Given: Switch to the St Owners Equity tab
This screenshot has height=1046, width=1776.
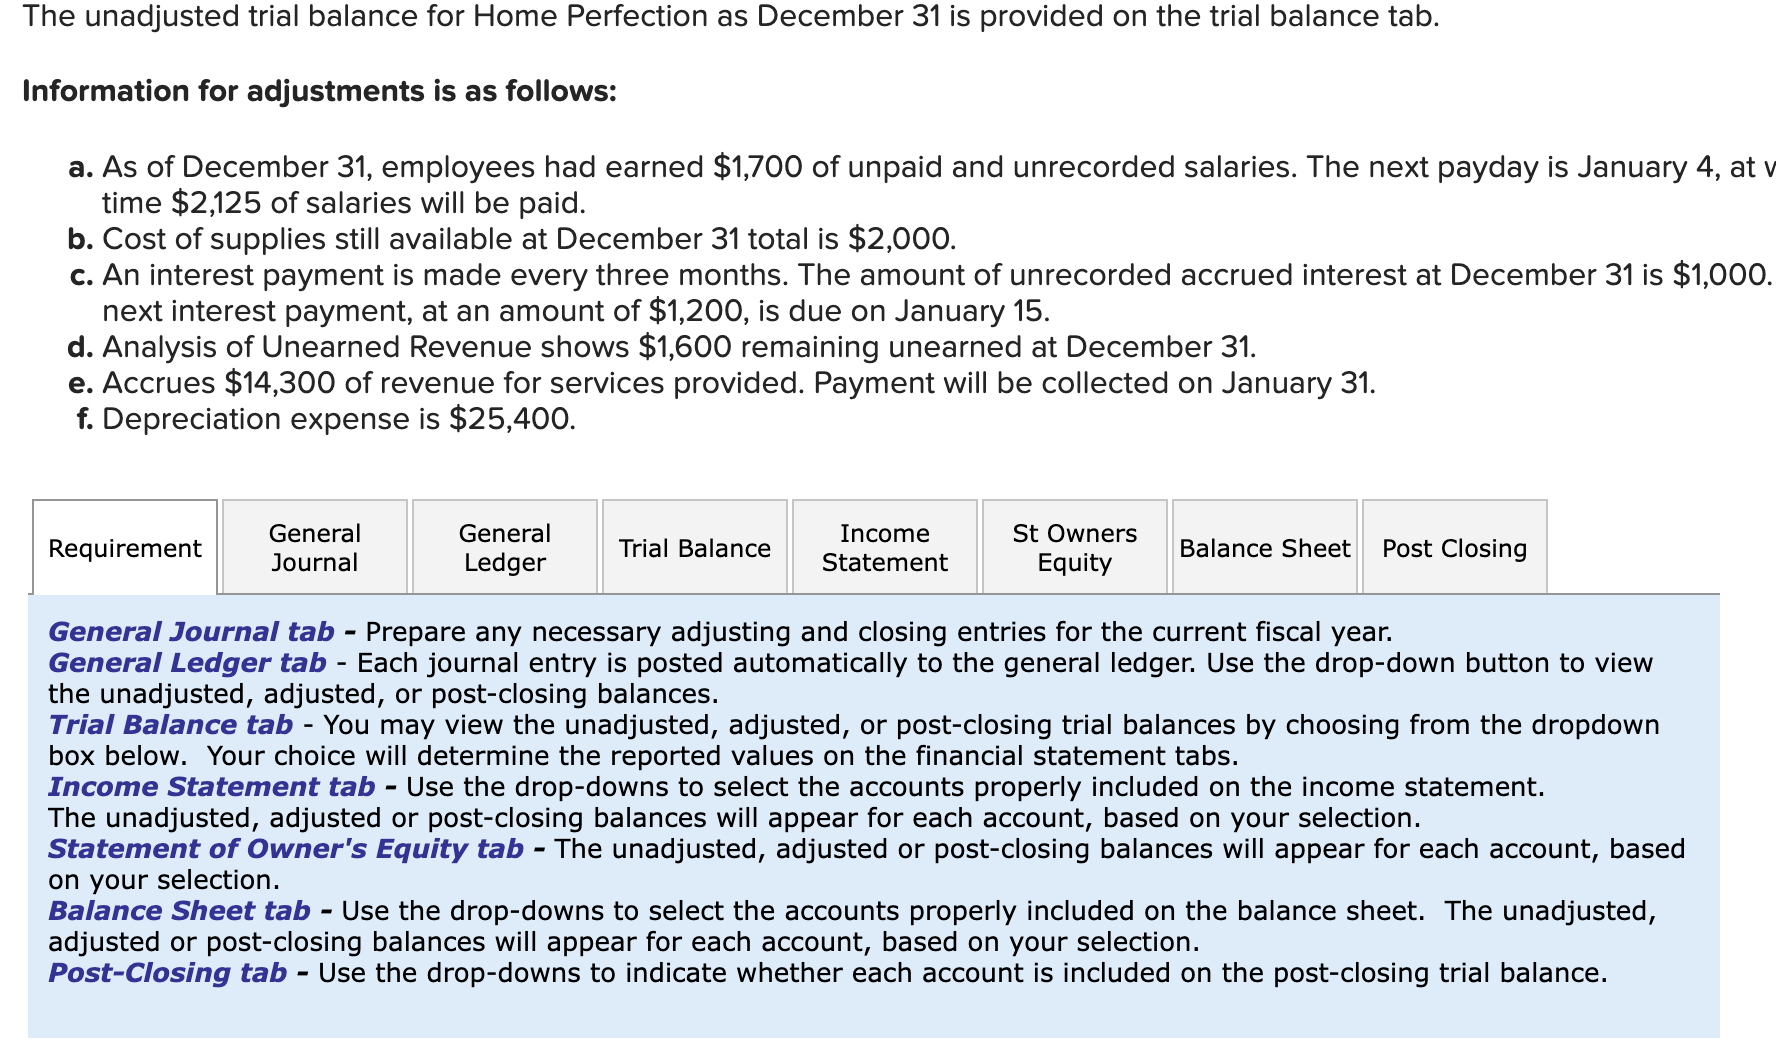Looking at the screenshot, I should (1073, 547).
